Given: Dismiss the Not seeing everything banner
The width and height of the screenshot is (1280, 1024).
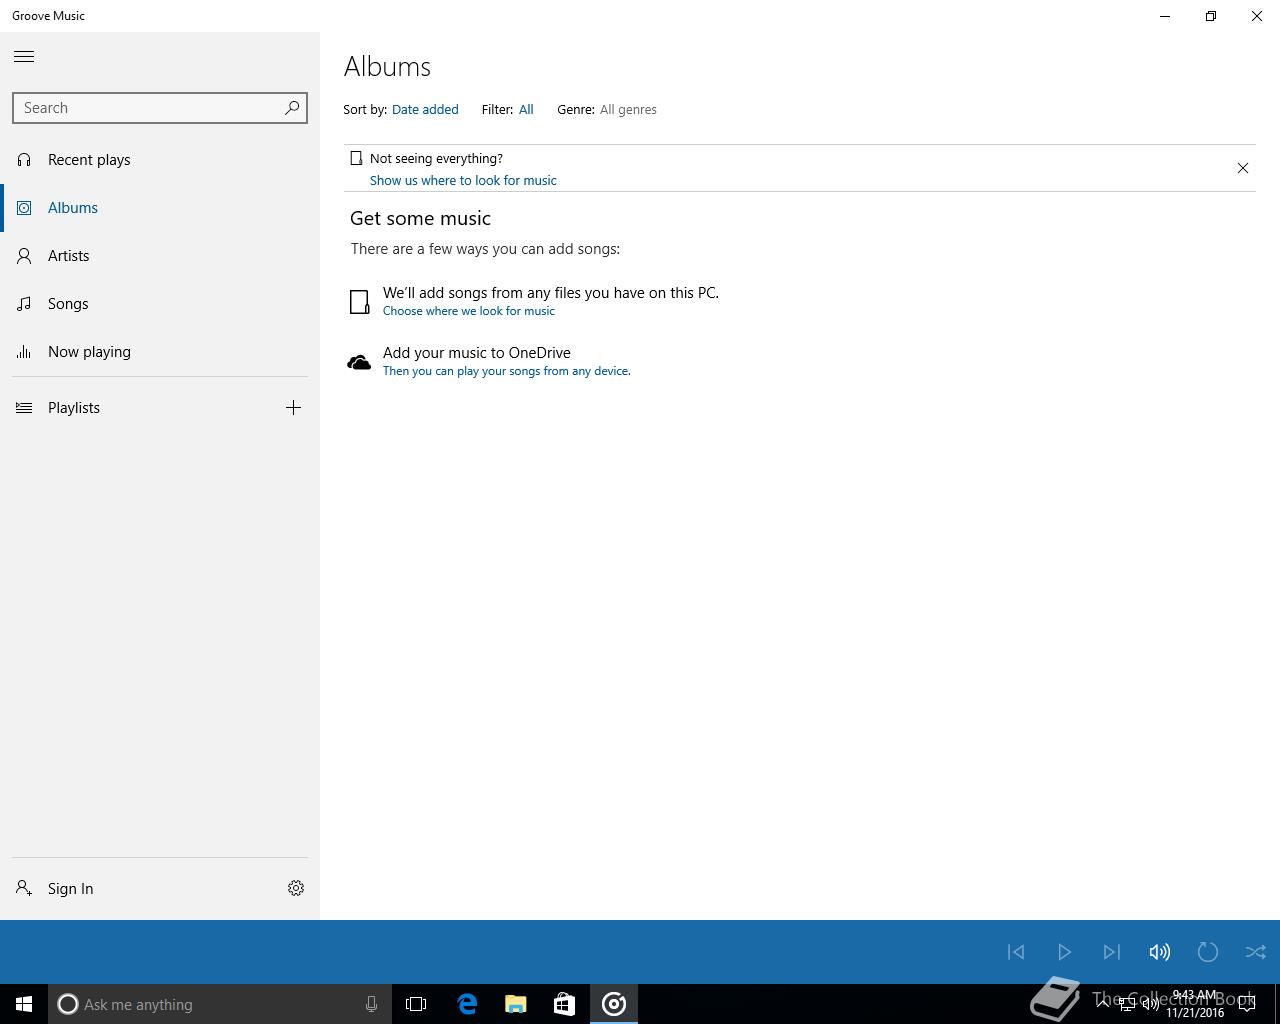Looking at the screenshot, I should click(x=1243, y=168).
